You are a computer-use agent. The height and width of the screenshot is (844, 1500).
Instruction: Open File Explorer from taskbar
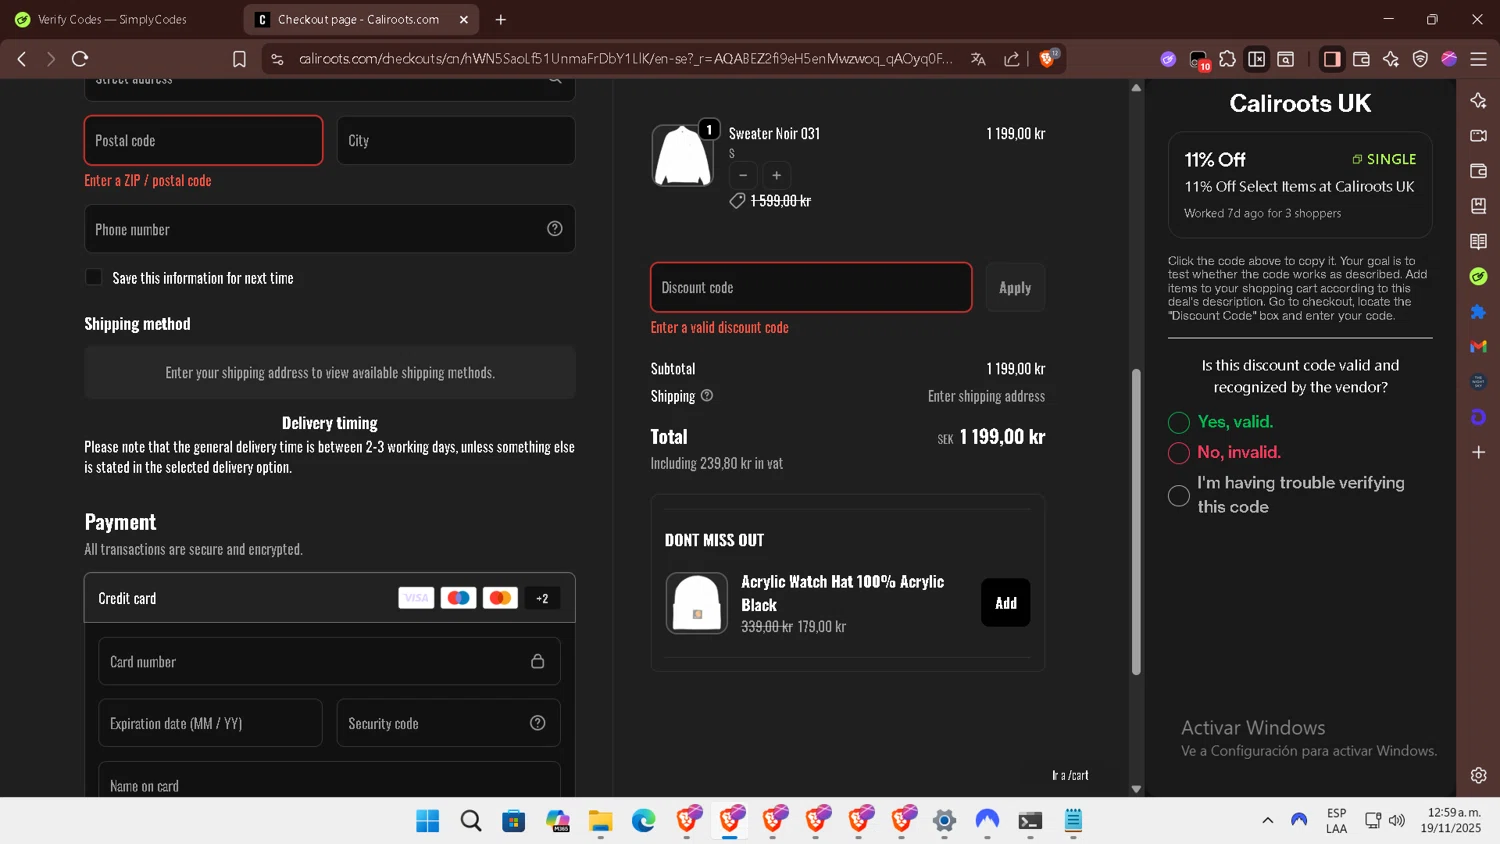(x=600, y=821)
